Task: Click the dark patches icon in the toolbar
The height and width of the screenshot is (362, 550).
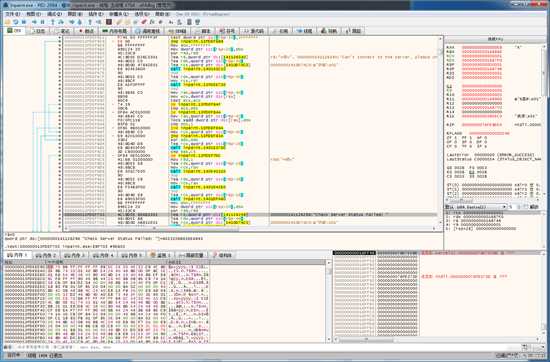Action: [109, 22]
